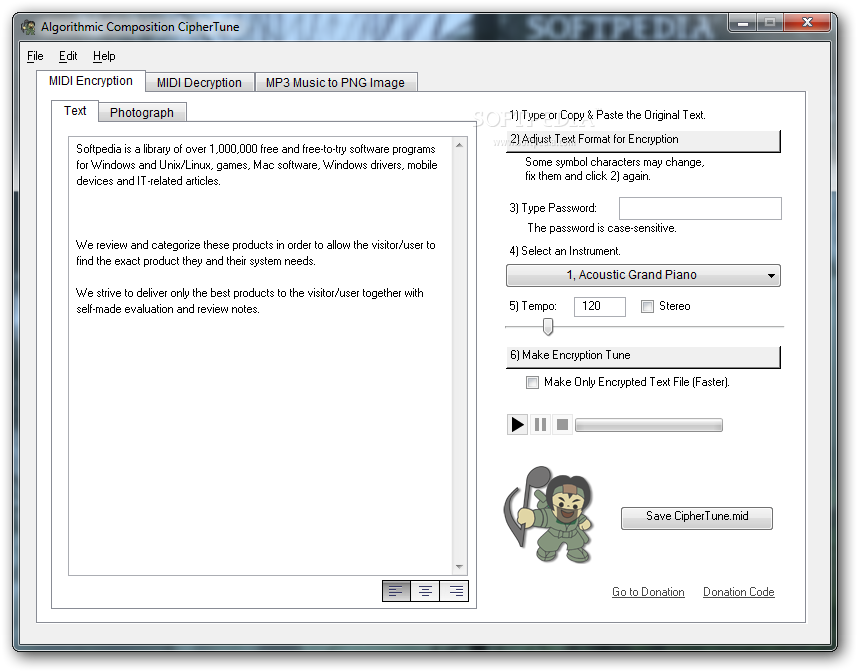The height and width of the screenshot is (672, 858).
Task: Open the Donation Code link
Action: pyautogui.click(x=739, y=592)
